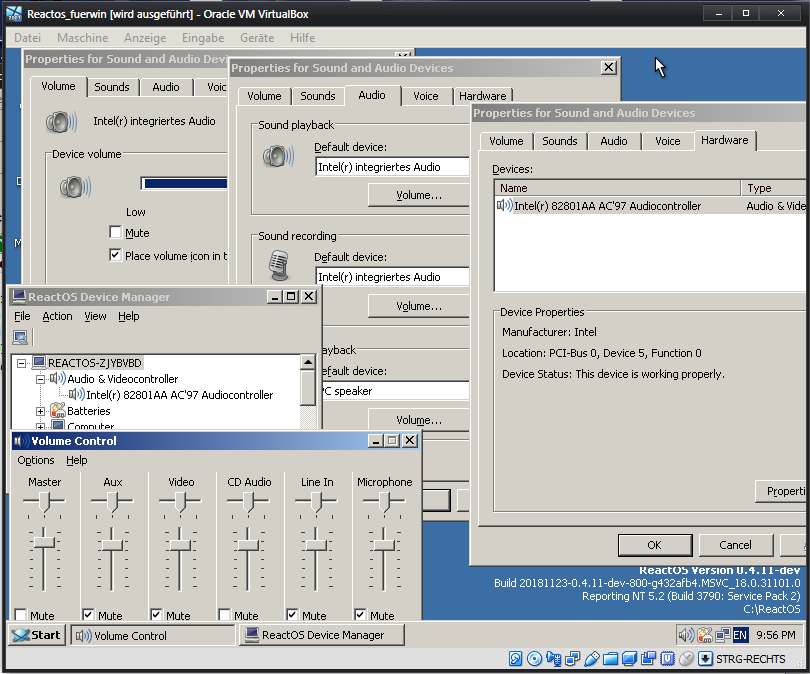Click the speaker volume icon in ReactOS tray
The height and width of the screenshot is (674, 810).
[686, 635]
